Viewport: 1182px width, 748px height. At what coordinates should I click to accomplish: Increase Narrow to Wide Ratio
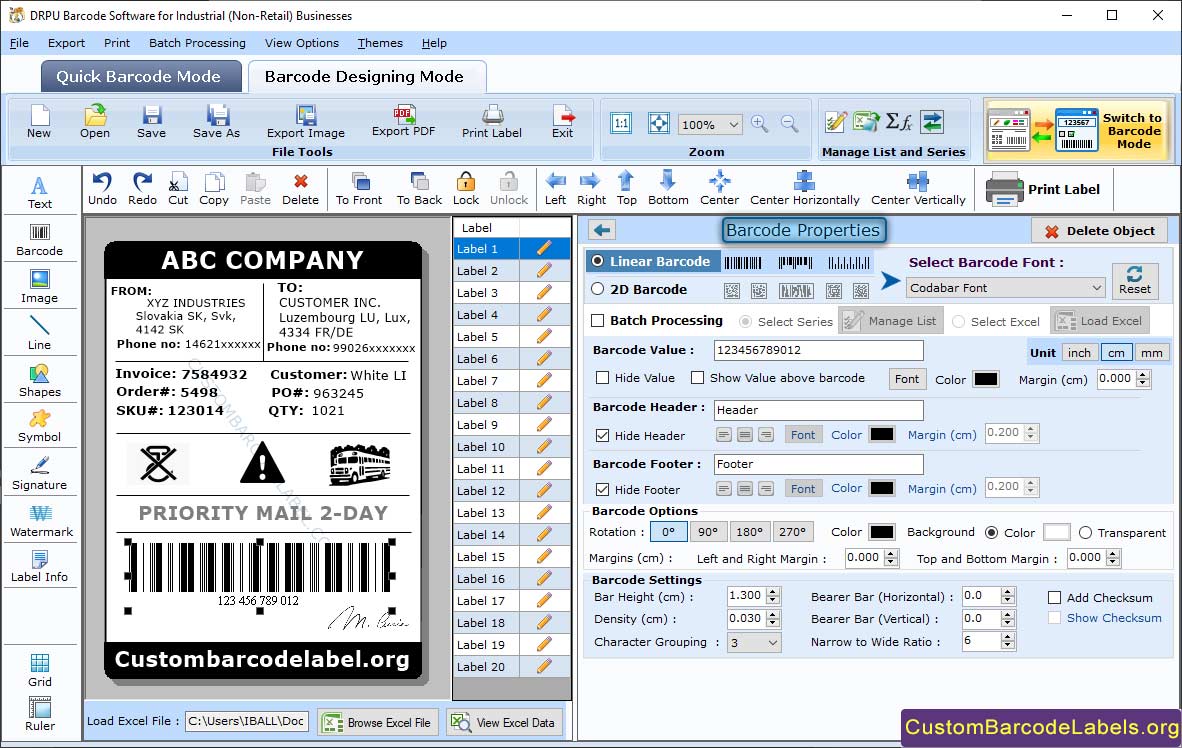click(x=1008, y=637)
